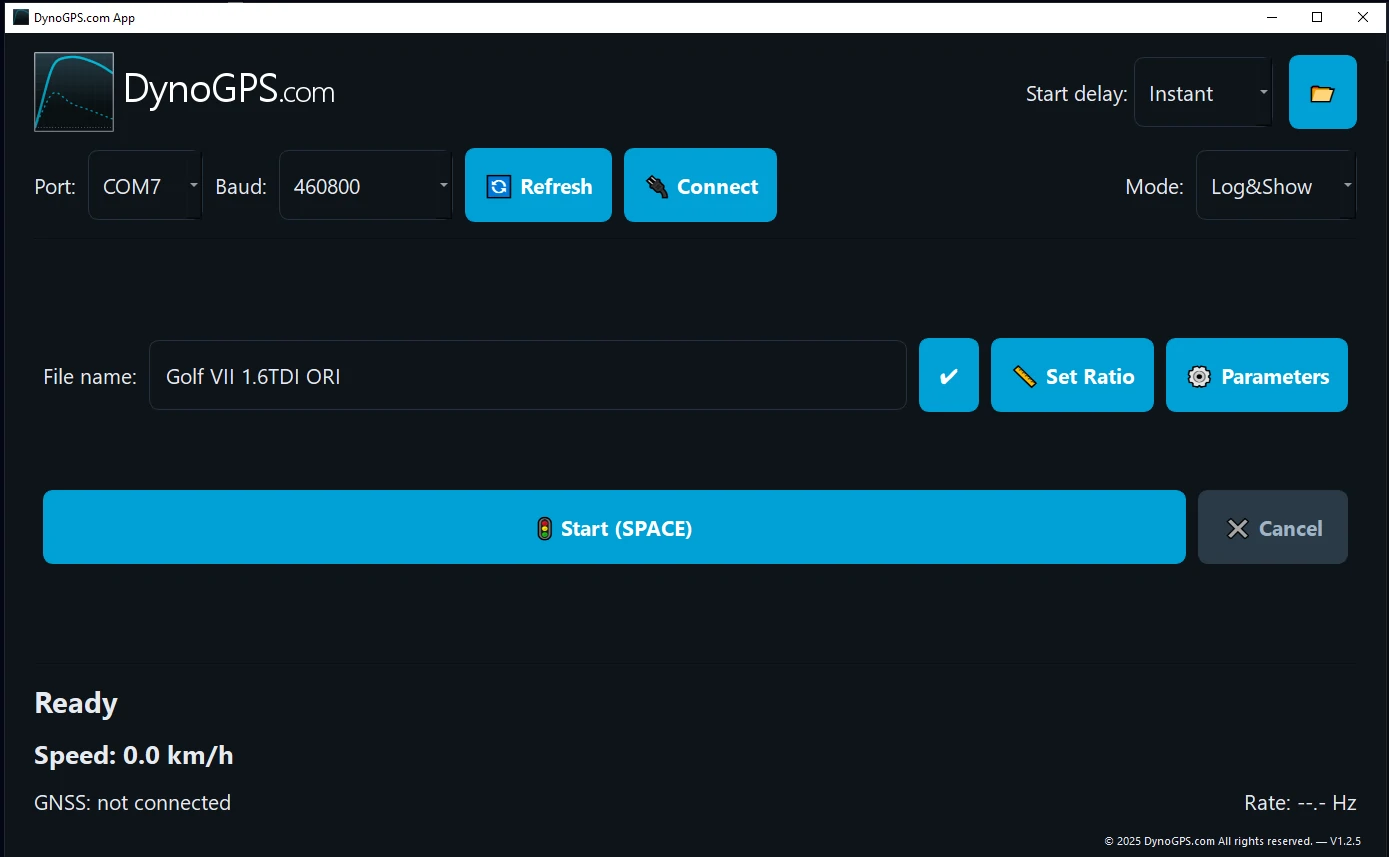Screen dimensions: 1389x857
Task: Click the DynoGPS dyno curve logo
Action: pyautogui.click(x=74, y=91)
